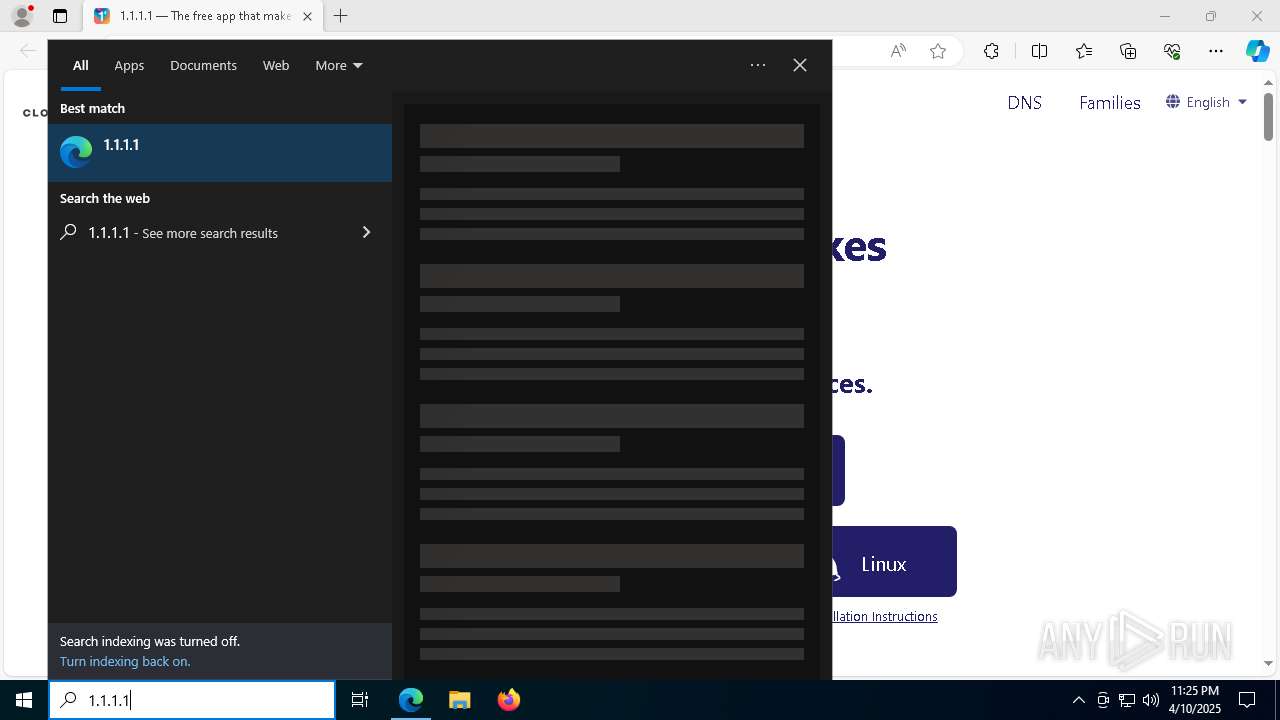Click the Linux download button
The width and height of the screenshot is (1280, 720).
tap(894, 562)
